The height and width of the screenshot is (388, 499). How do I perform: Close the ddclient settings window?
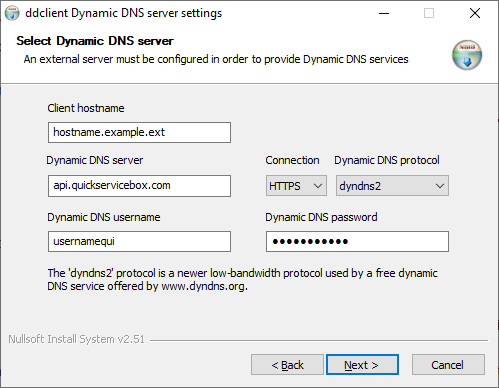[475, 13]
